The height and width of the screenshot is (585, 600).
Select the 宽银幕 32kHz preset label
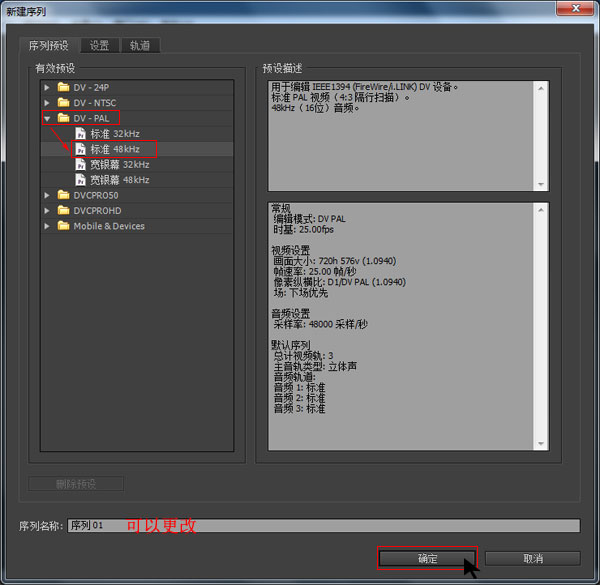(120, 165)
